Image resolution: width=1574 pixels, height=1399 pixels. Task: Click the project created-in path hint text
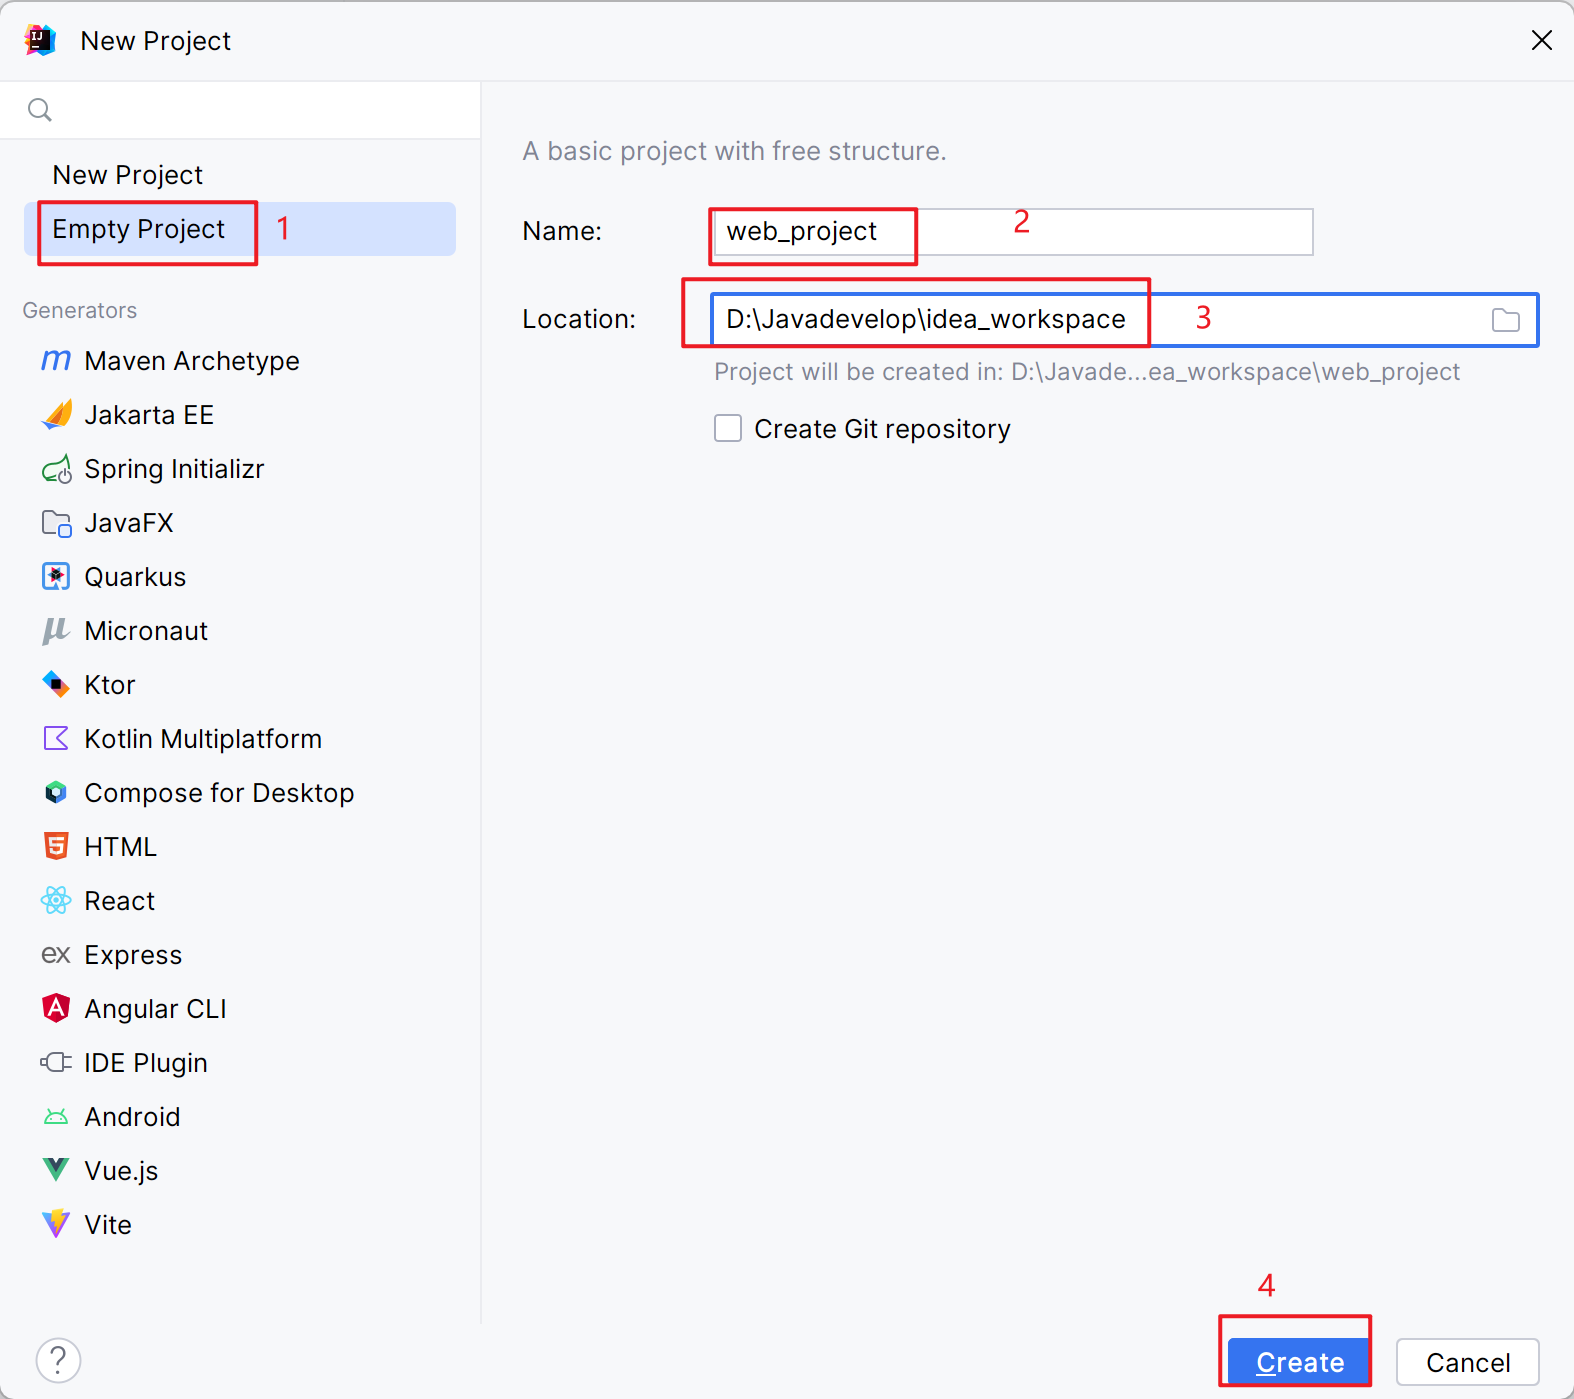[1087, 372]
